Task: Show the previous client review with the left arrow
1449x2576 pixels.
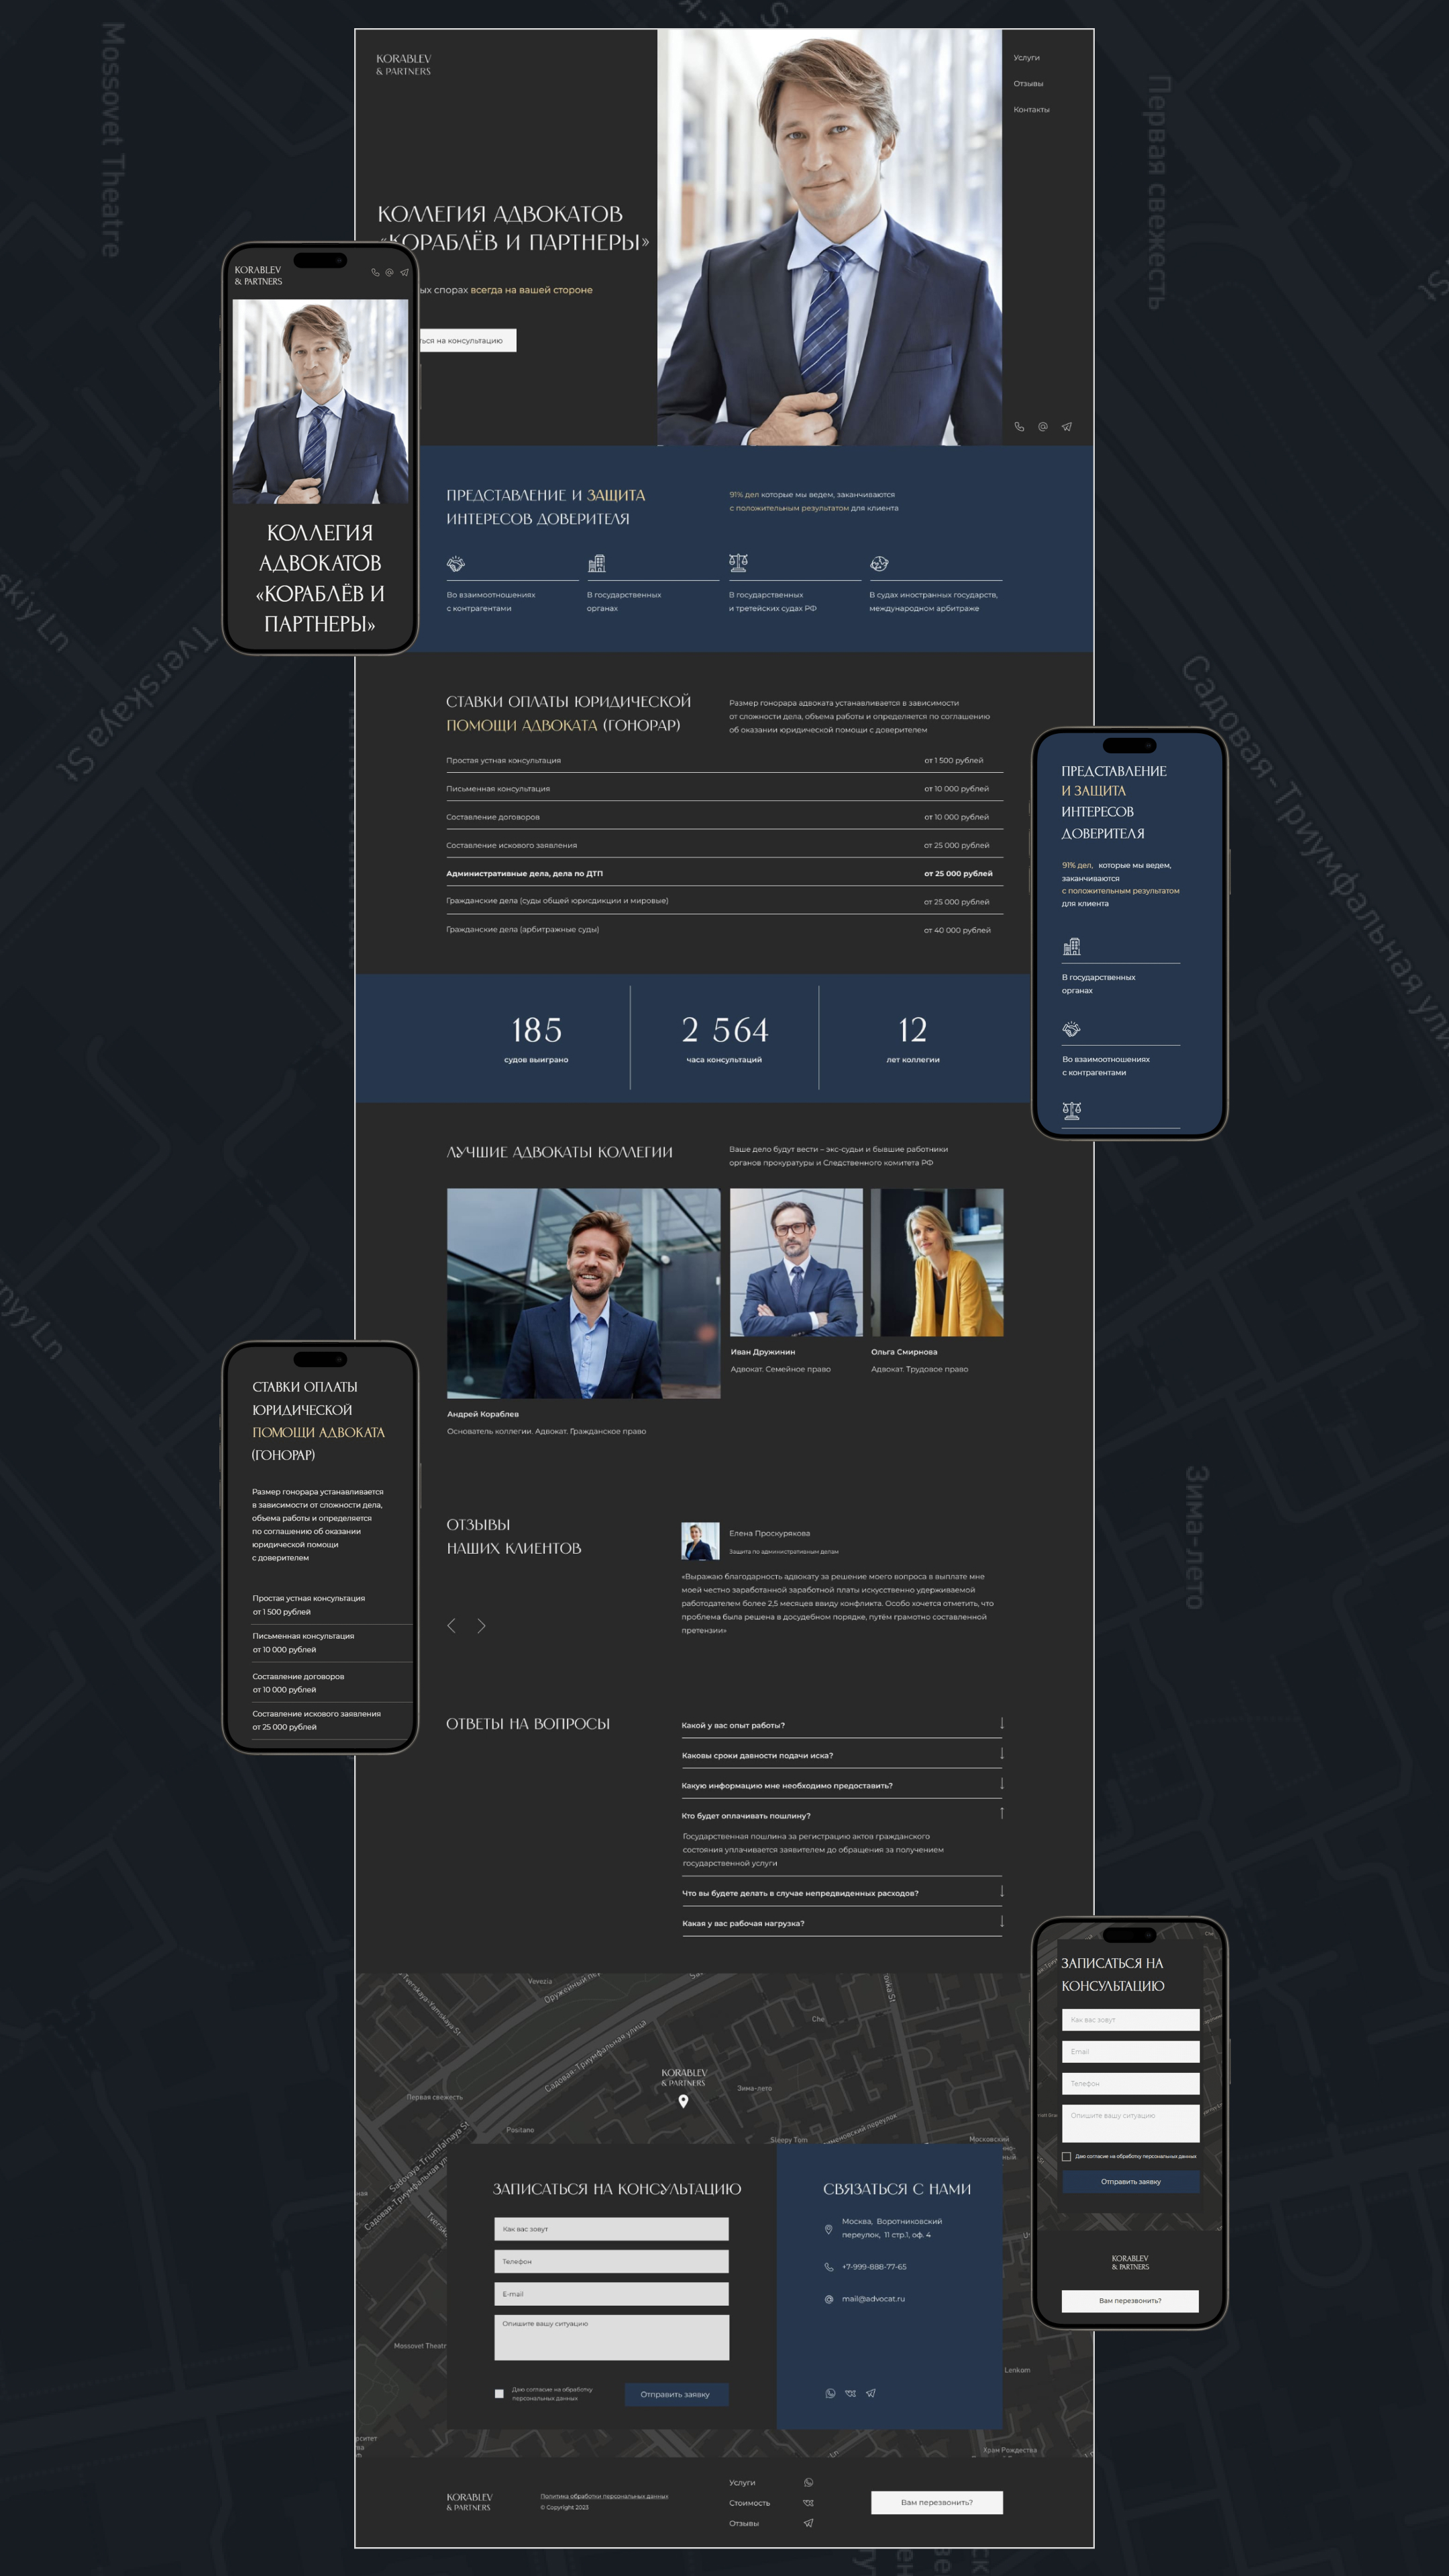Action: coord(451,1626)
